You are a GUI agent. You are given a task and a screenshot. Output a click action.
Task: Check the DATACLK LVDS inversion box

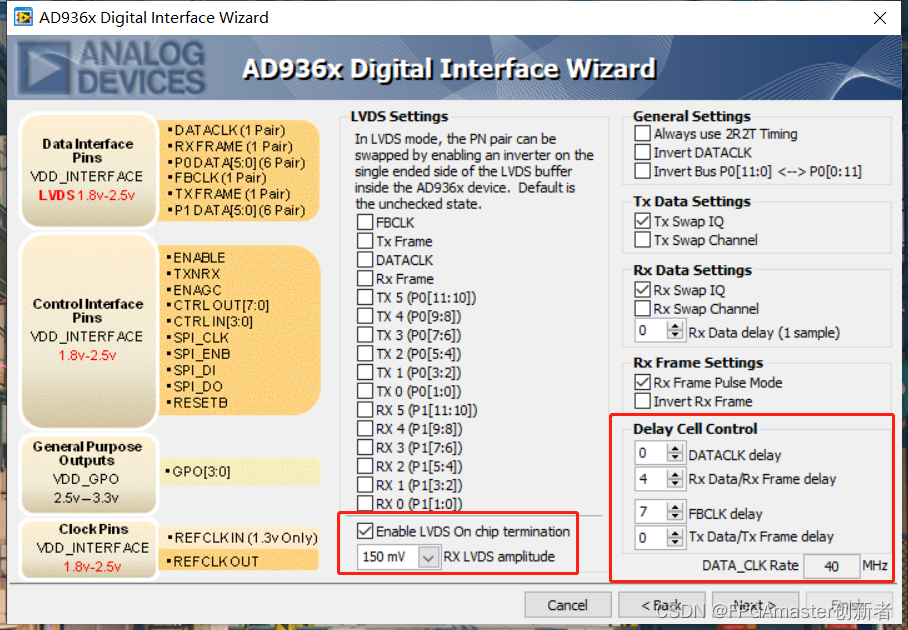365,260
